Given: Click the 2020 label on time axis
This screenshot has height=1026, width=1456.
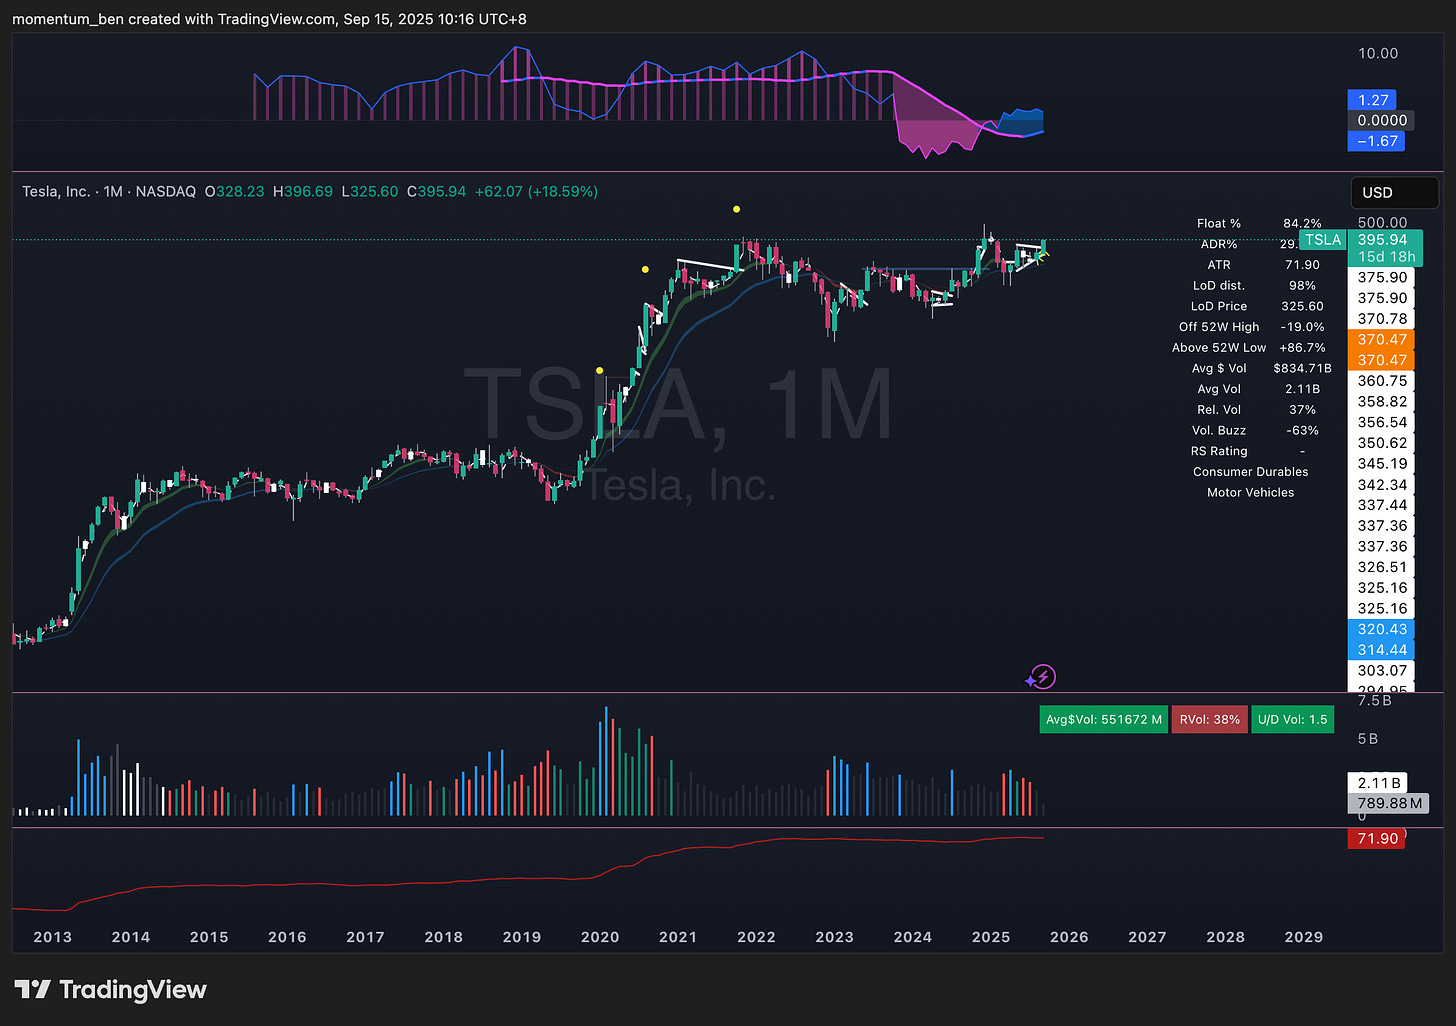Looking at the screenshot, I should 600,937.
